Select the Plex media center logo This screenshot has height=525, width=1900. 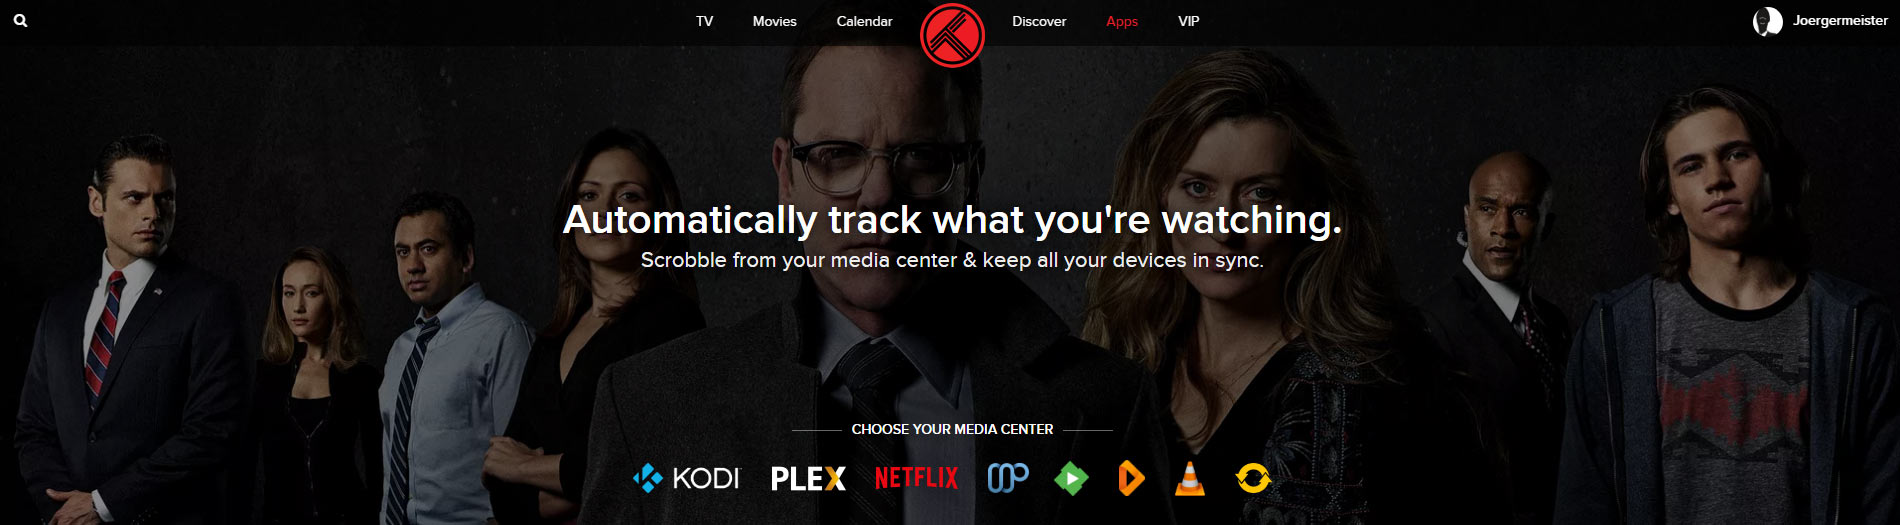tap(808, 479)
